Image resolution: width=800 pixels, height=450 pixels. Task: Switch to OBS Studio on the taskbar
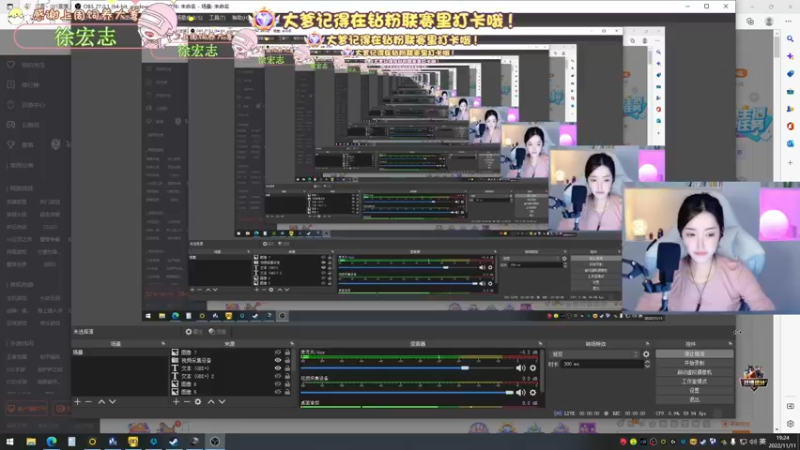215,441
